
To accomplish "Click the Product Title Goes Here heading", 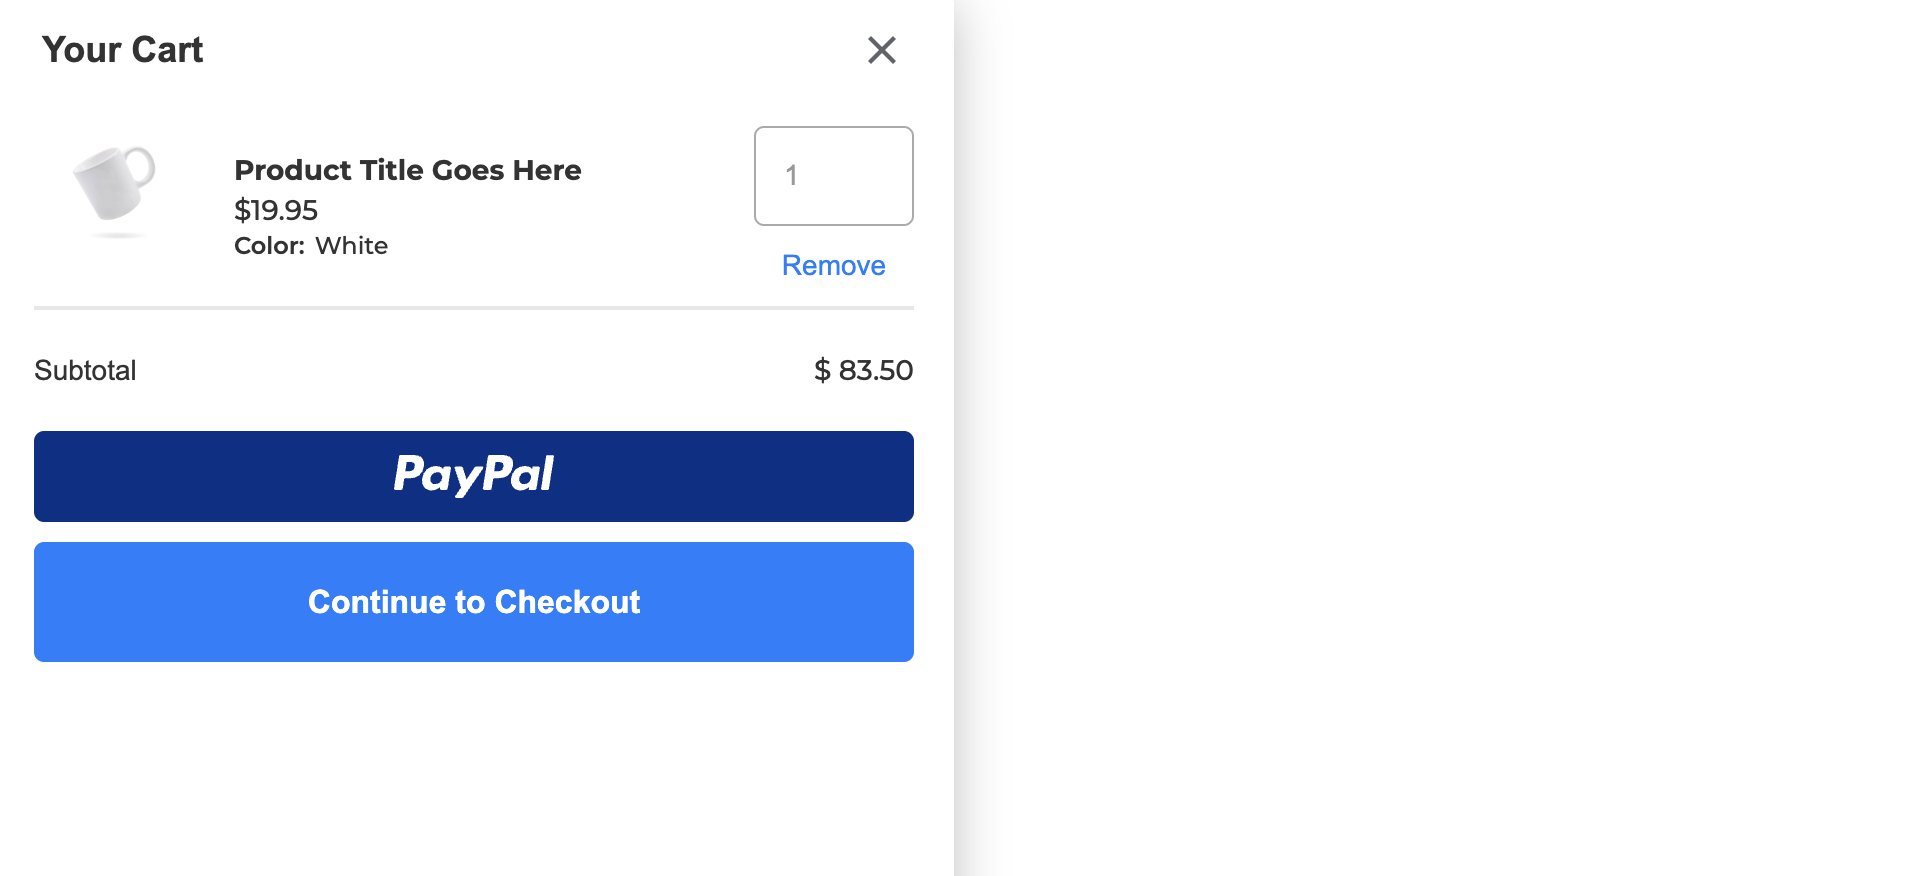I will 407,170.
